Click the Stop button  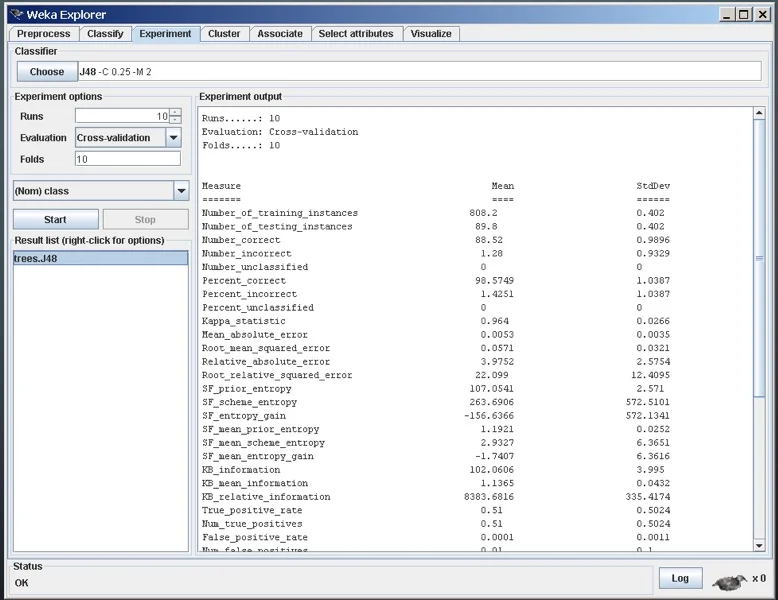coord(145,219)
